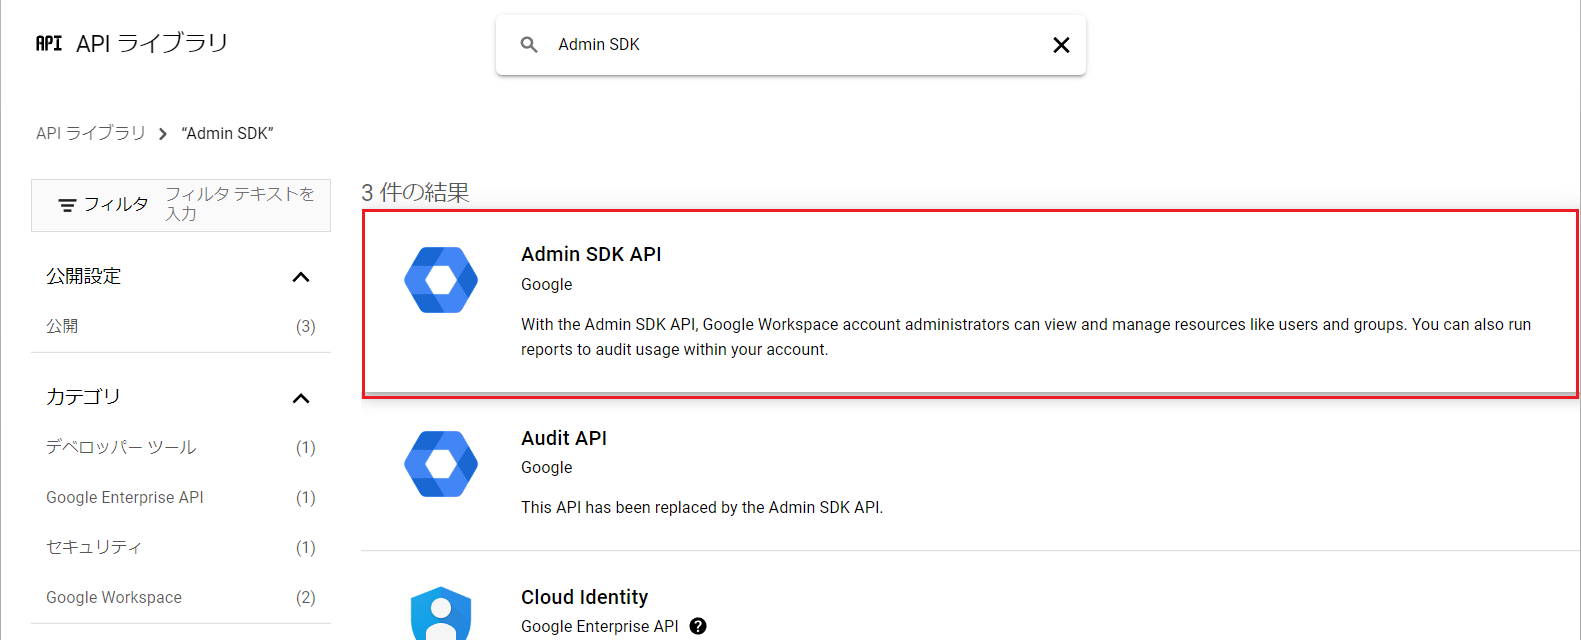Click the フィルタ label
This screenshot has width=1581, height=640.
click(116, 204)
